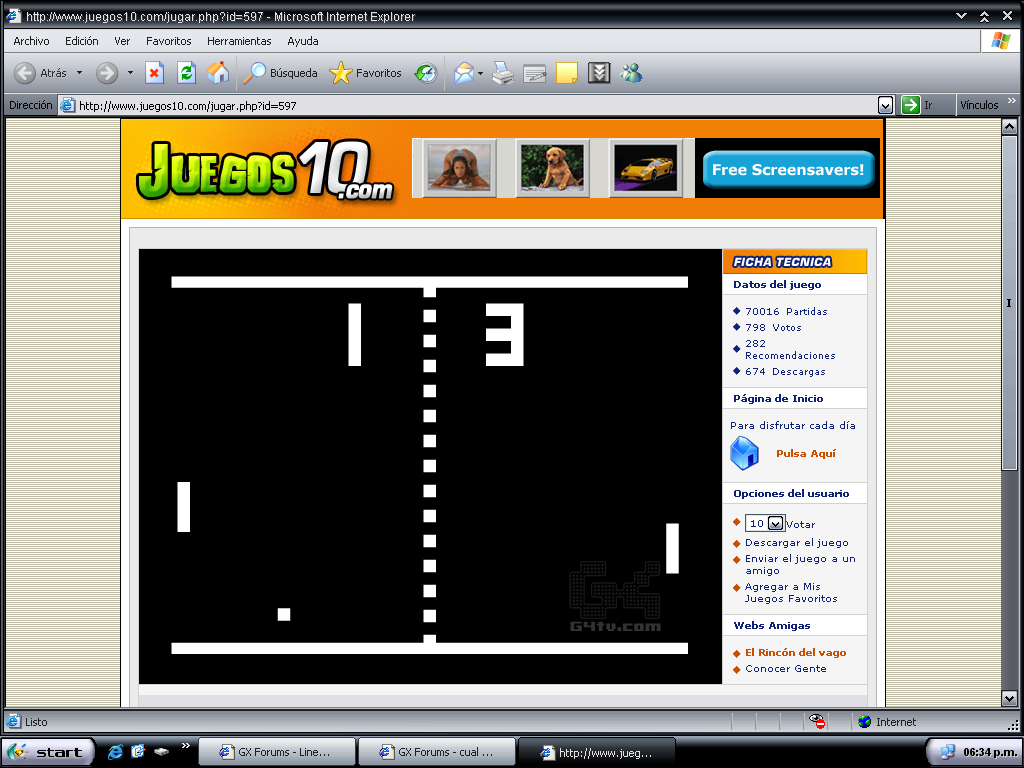Viewport: 1024px width, 768px height.
Task: Open the puppy screensaver thumbnail
Action: coord(552,168)
